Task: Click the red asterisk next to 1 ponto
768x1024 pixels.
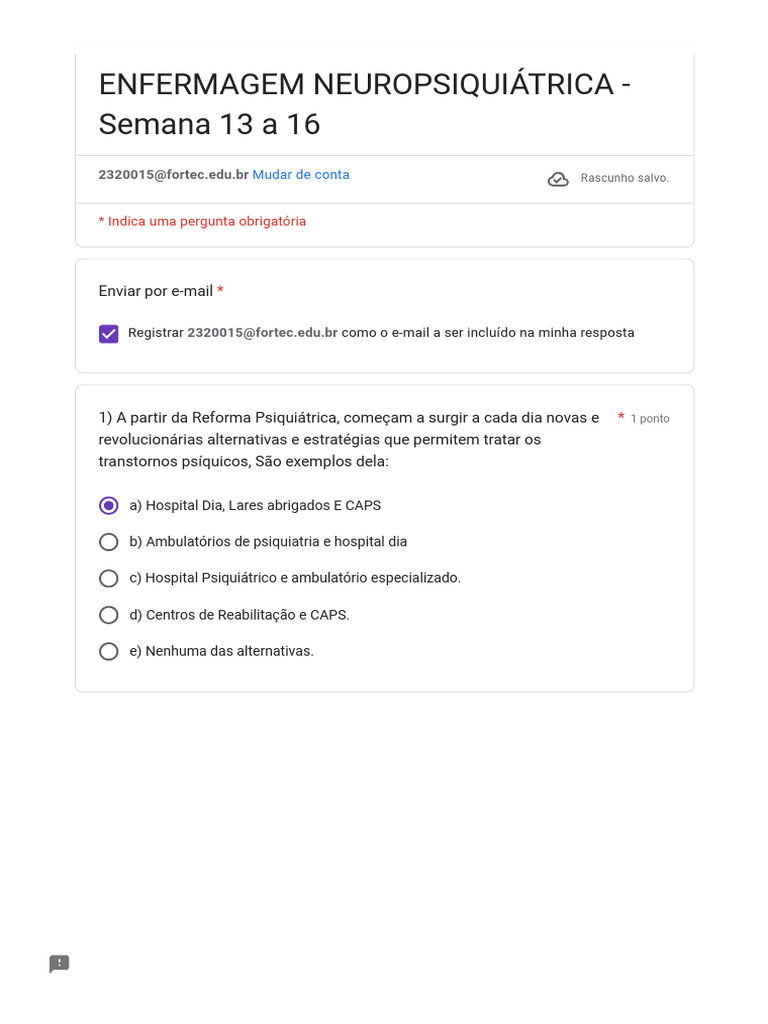Action: [621, 417]
